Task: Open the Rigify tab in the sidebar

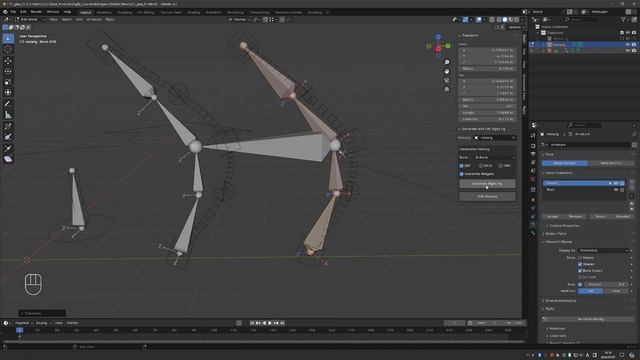Action: pos(524,110)
